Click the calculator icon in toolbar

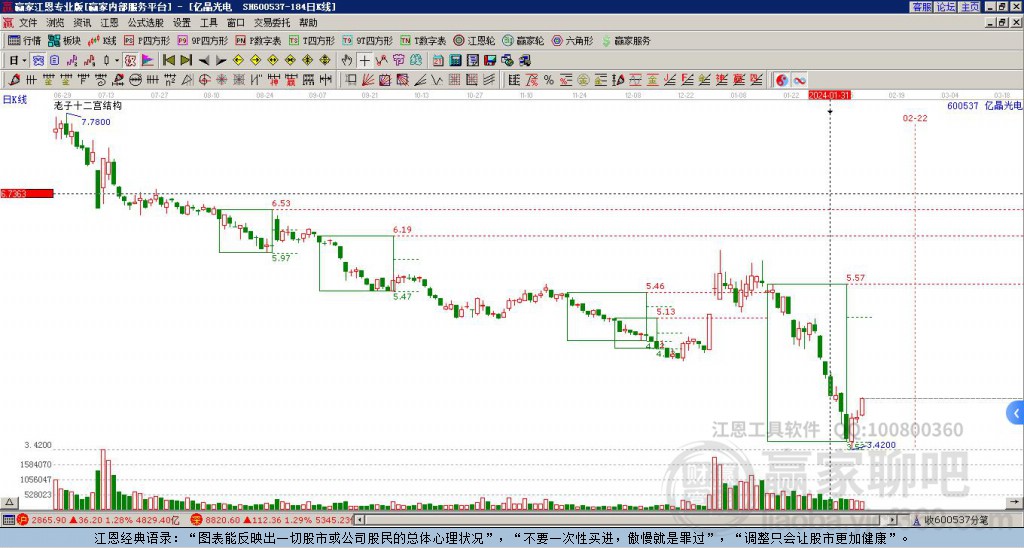(x=455, y=61)
